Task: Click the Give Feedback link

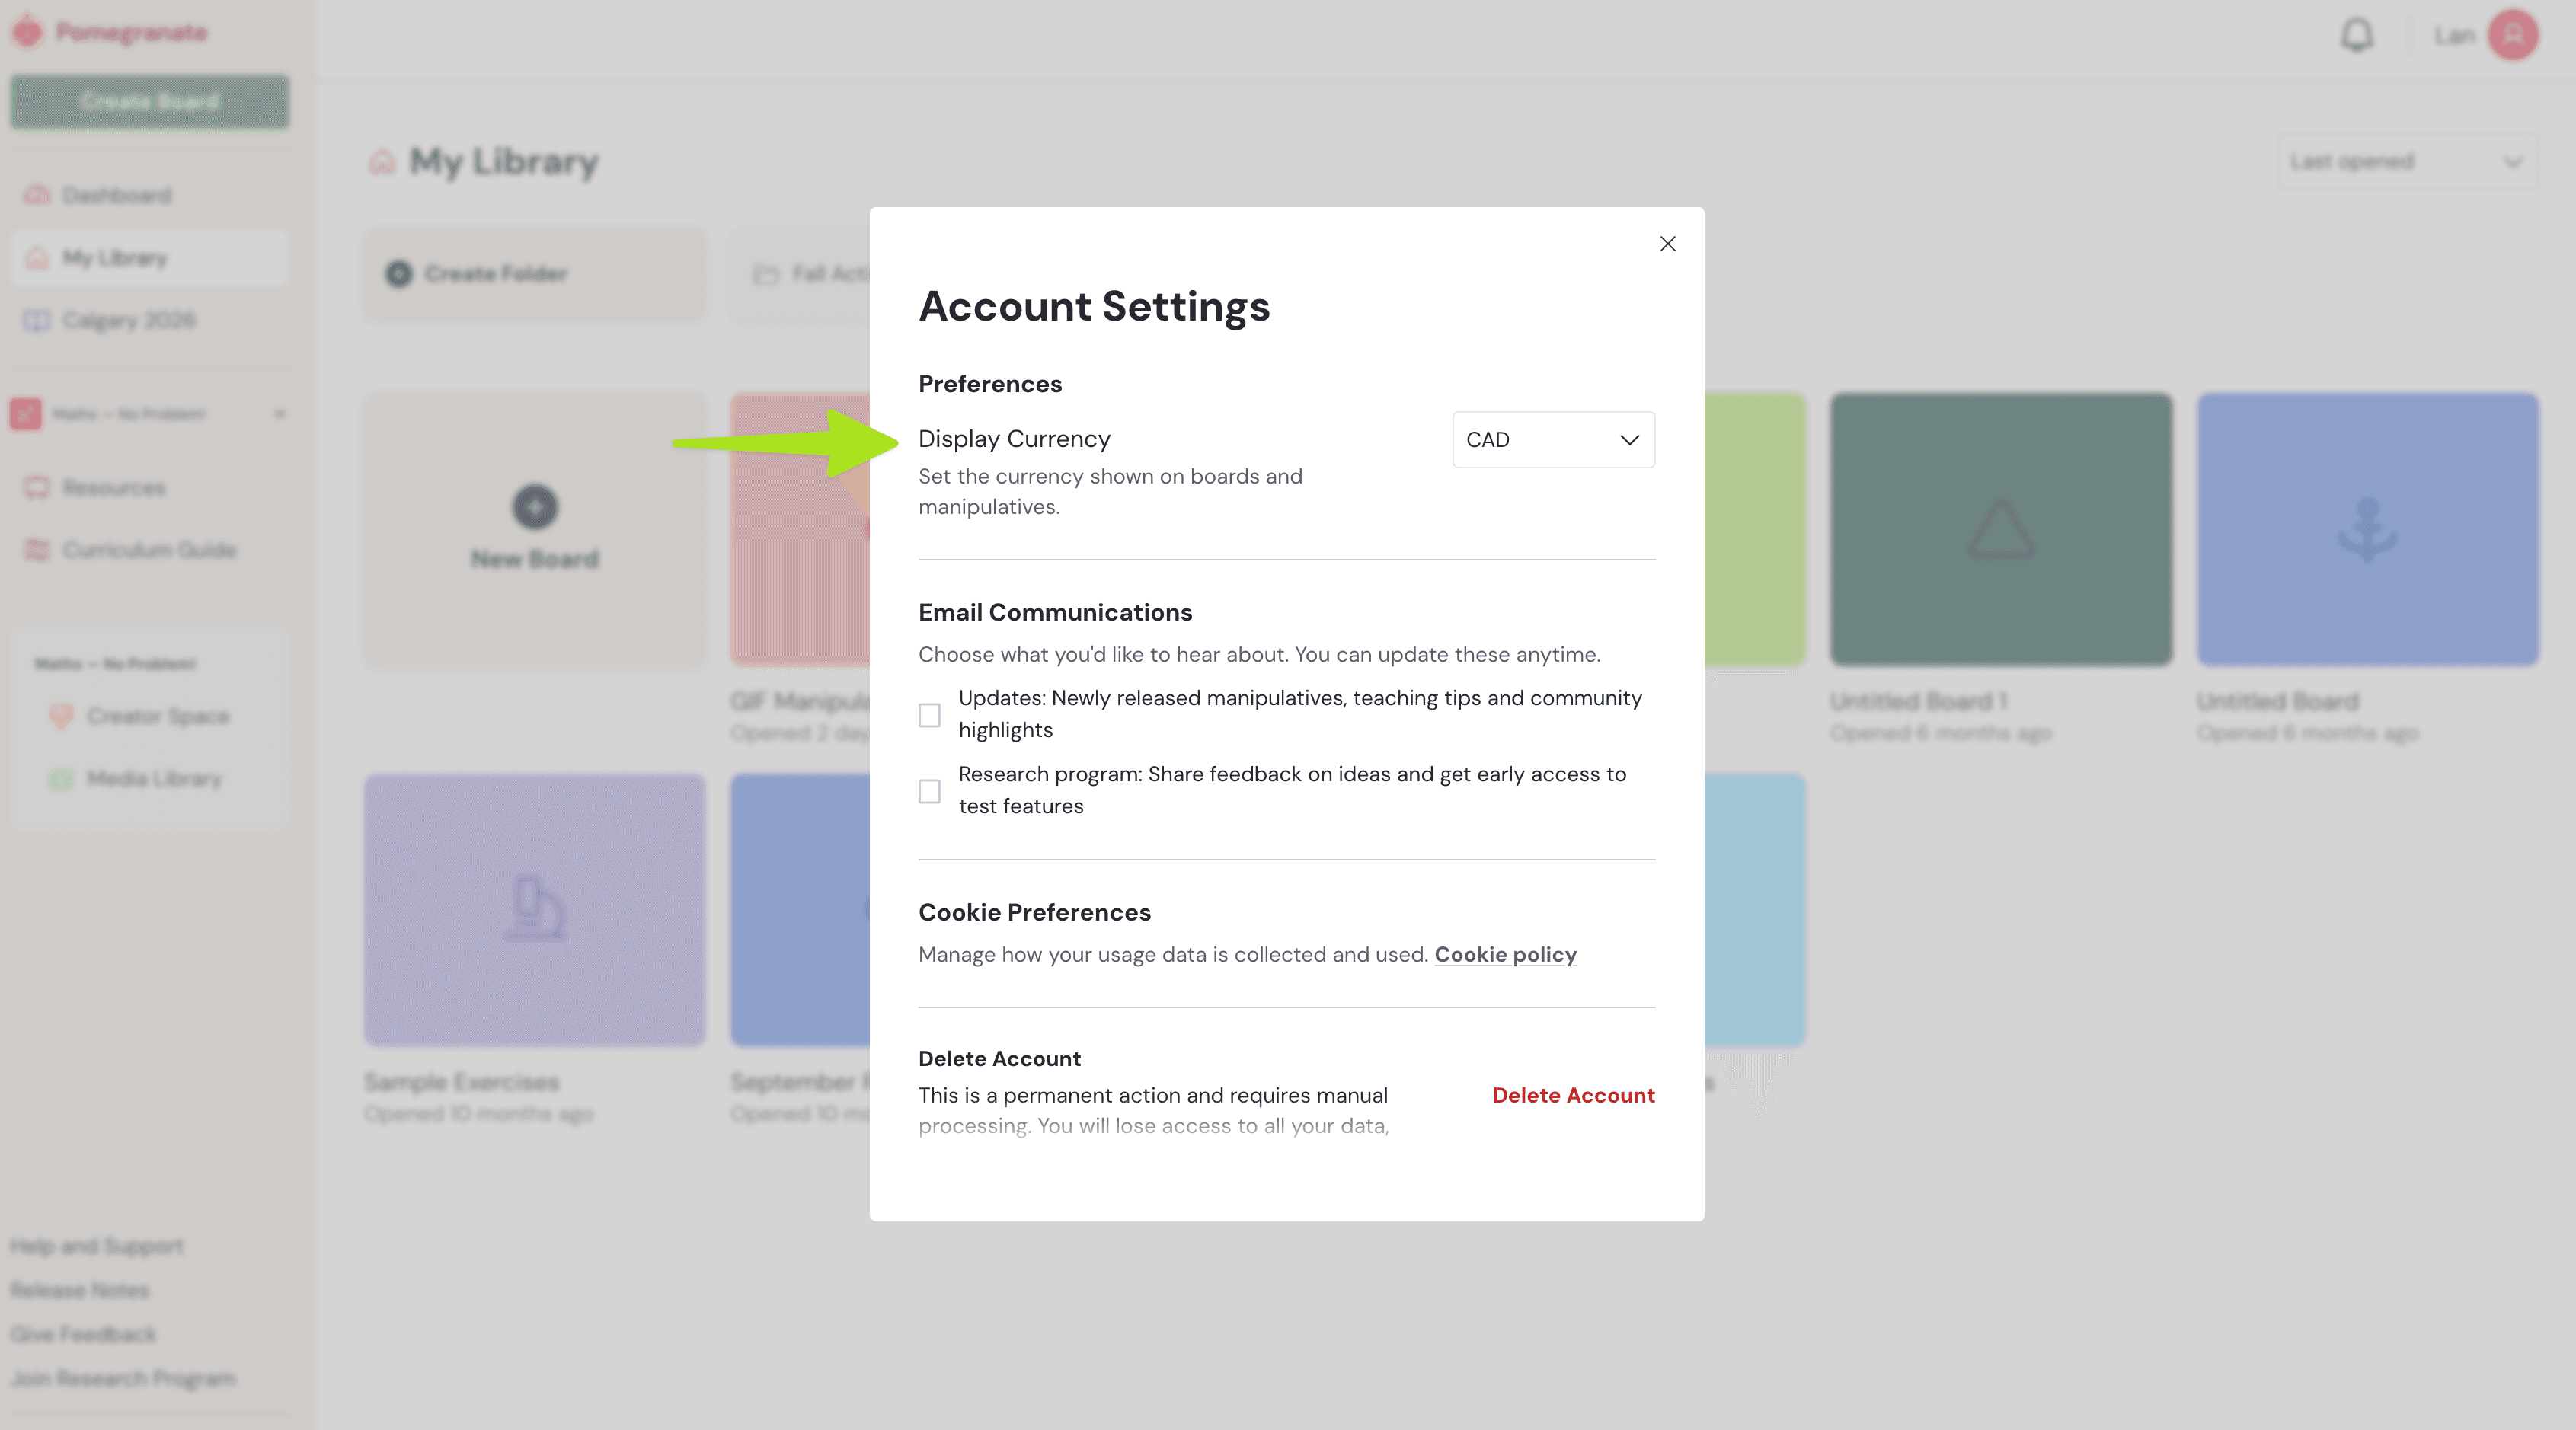Action: point(83,1334)
